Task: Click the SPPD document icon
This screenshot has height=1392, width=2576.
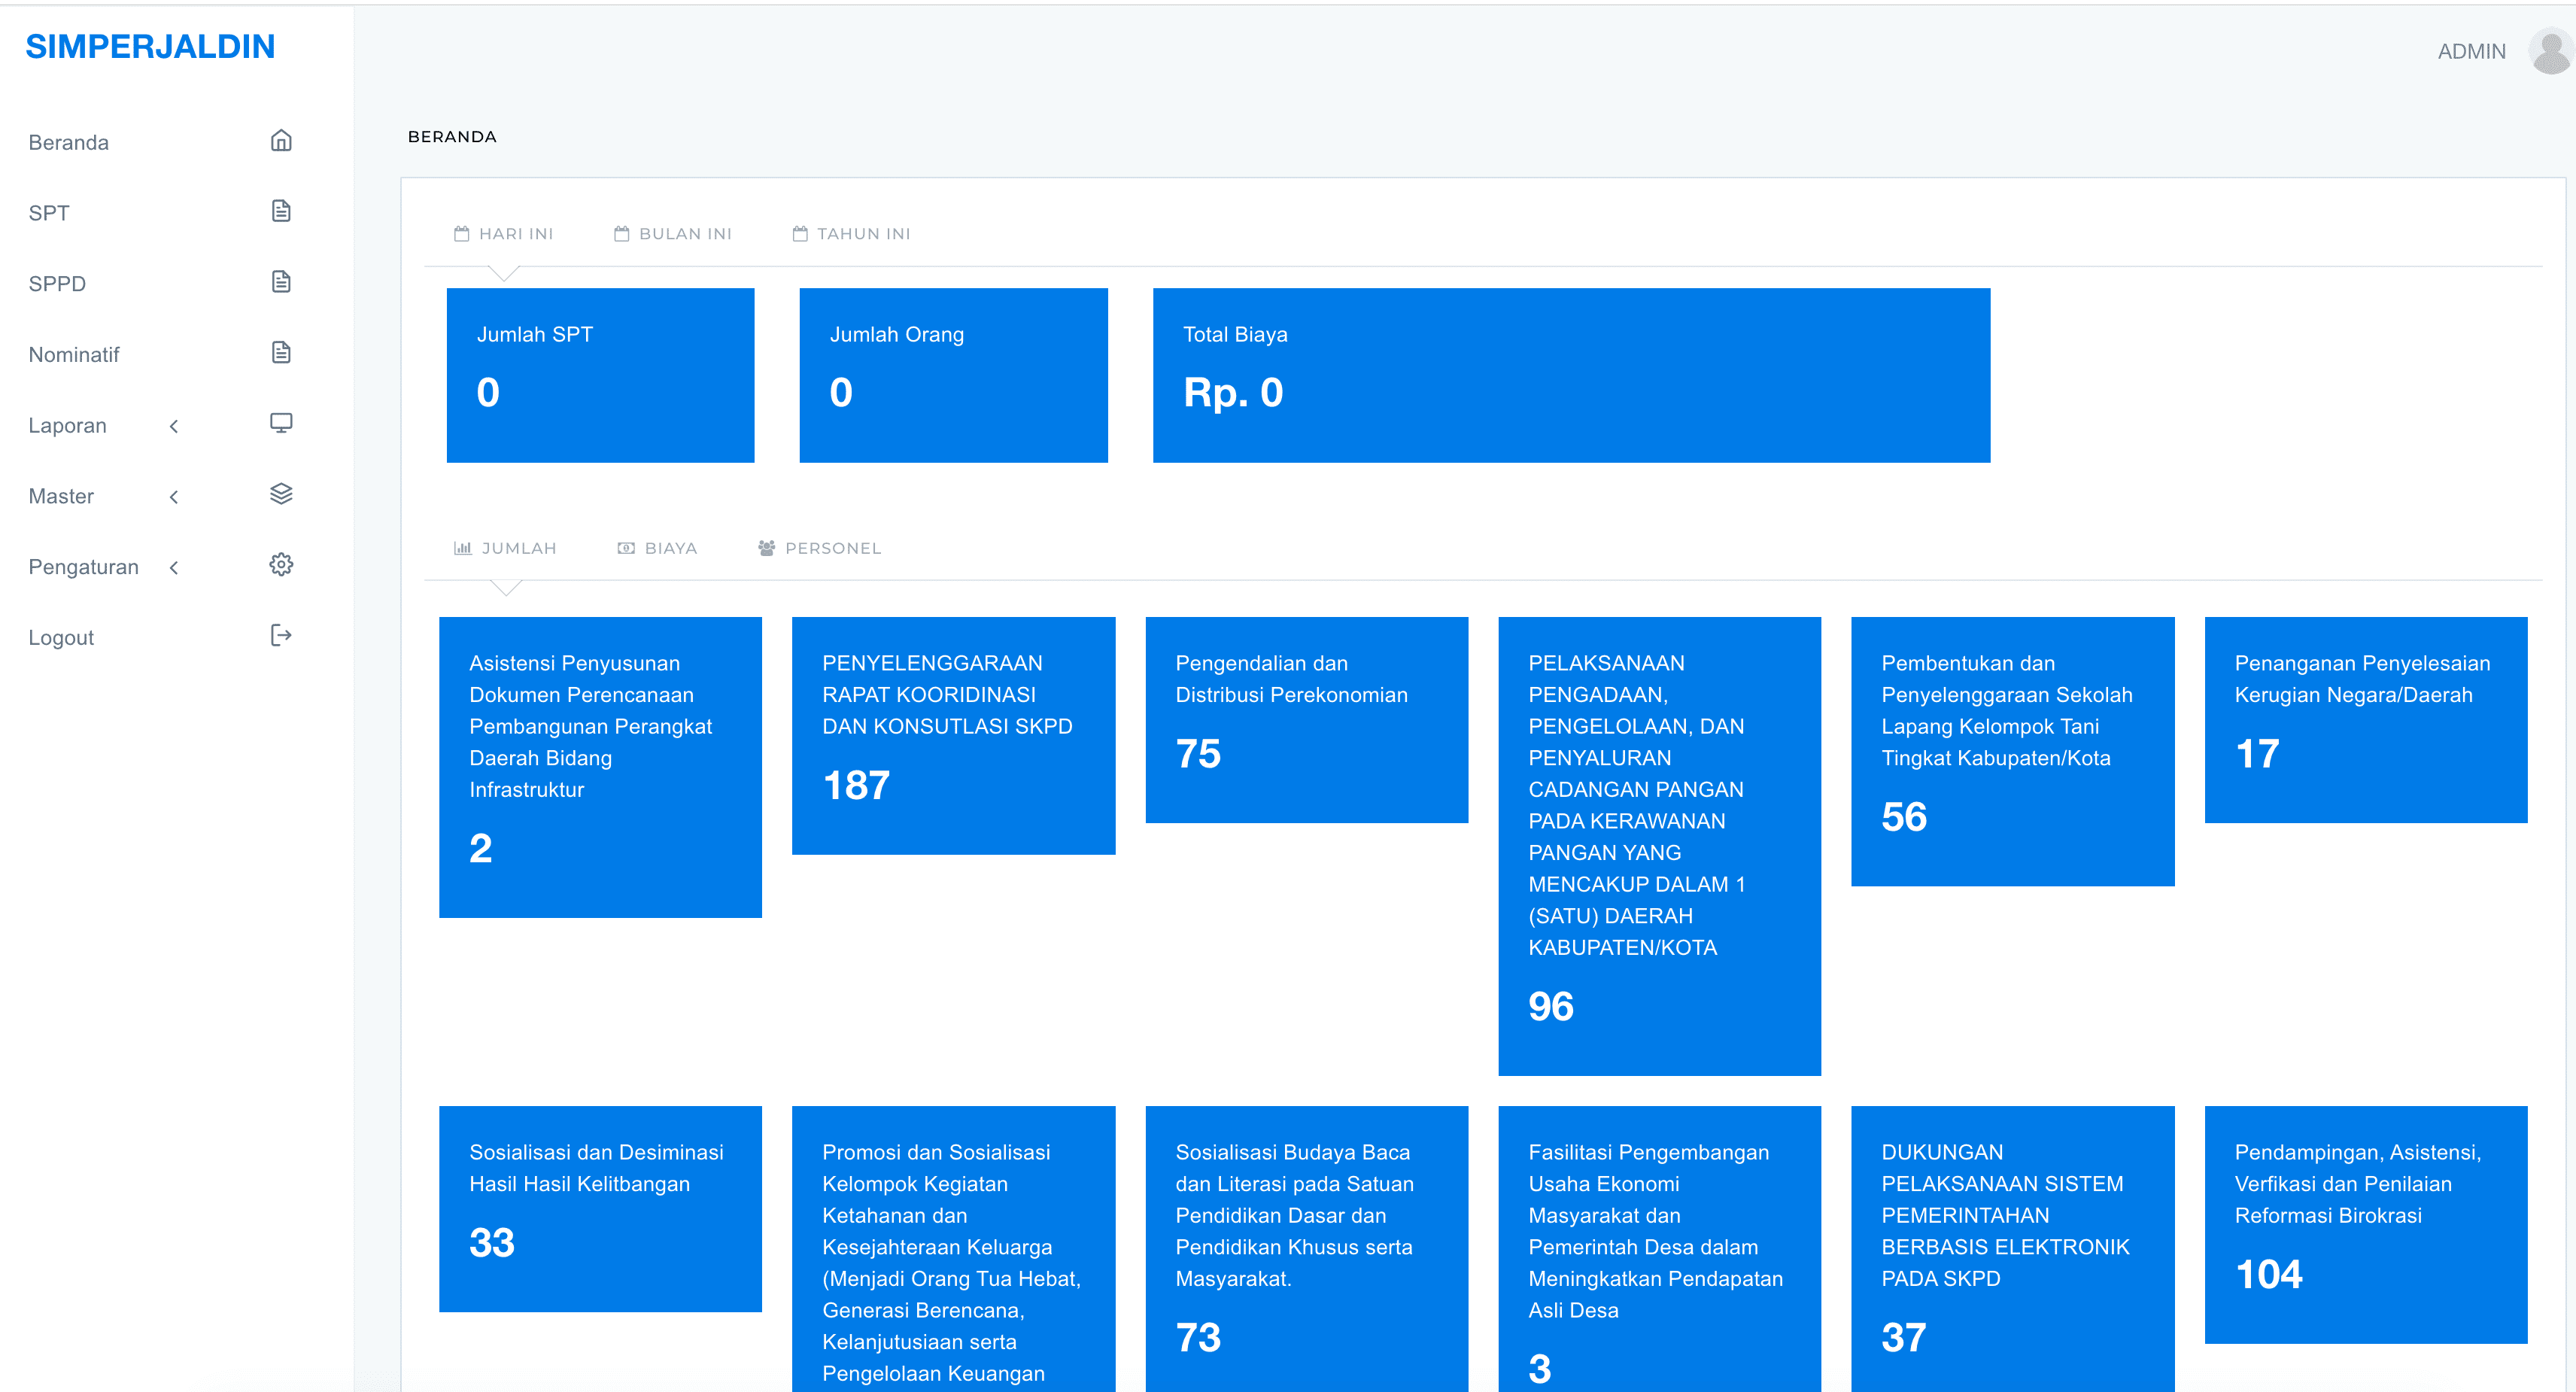Action: pyautogui.click(x=281, y=282)
